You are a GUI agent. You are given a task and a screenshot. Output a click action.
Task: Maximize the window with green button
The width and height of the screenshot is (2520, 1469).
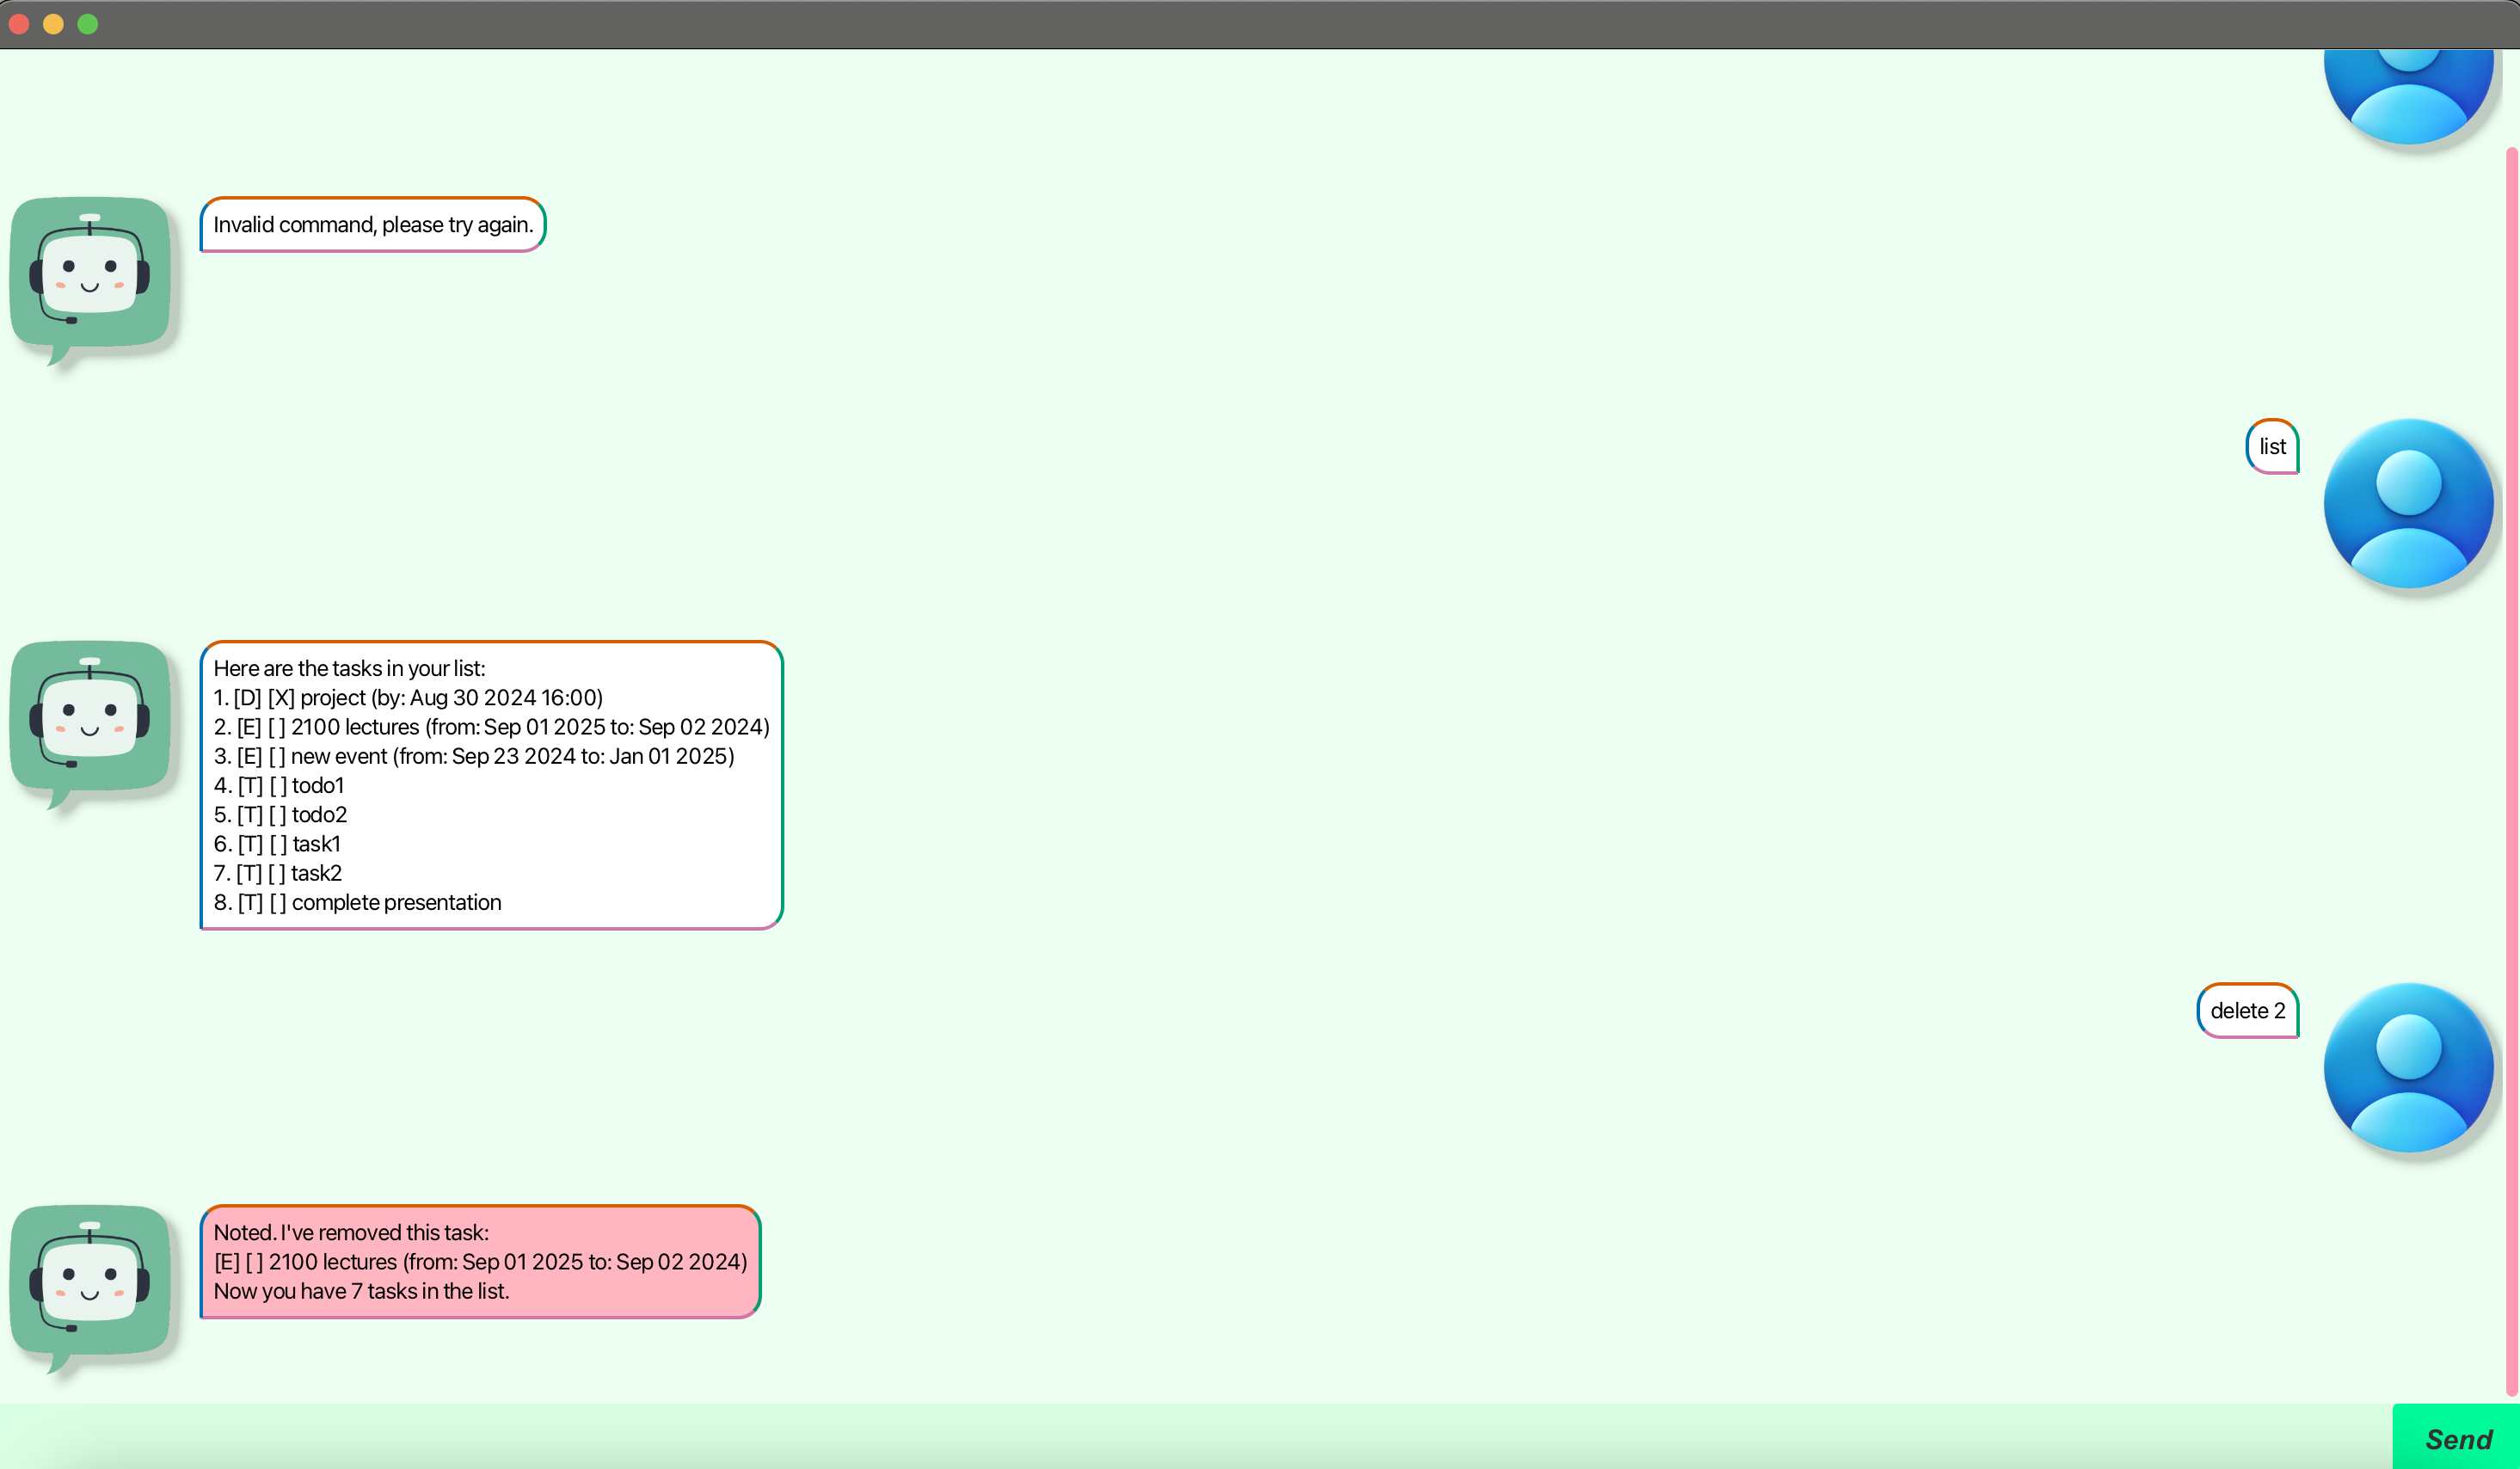point(88,24)
